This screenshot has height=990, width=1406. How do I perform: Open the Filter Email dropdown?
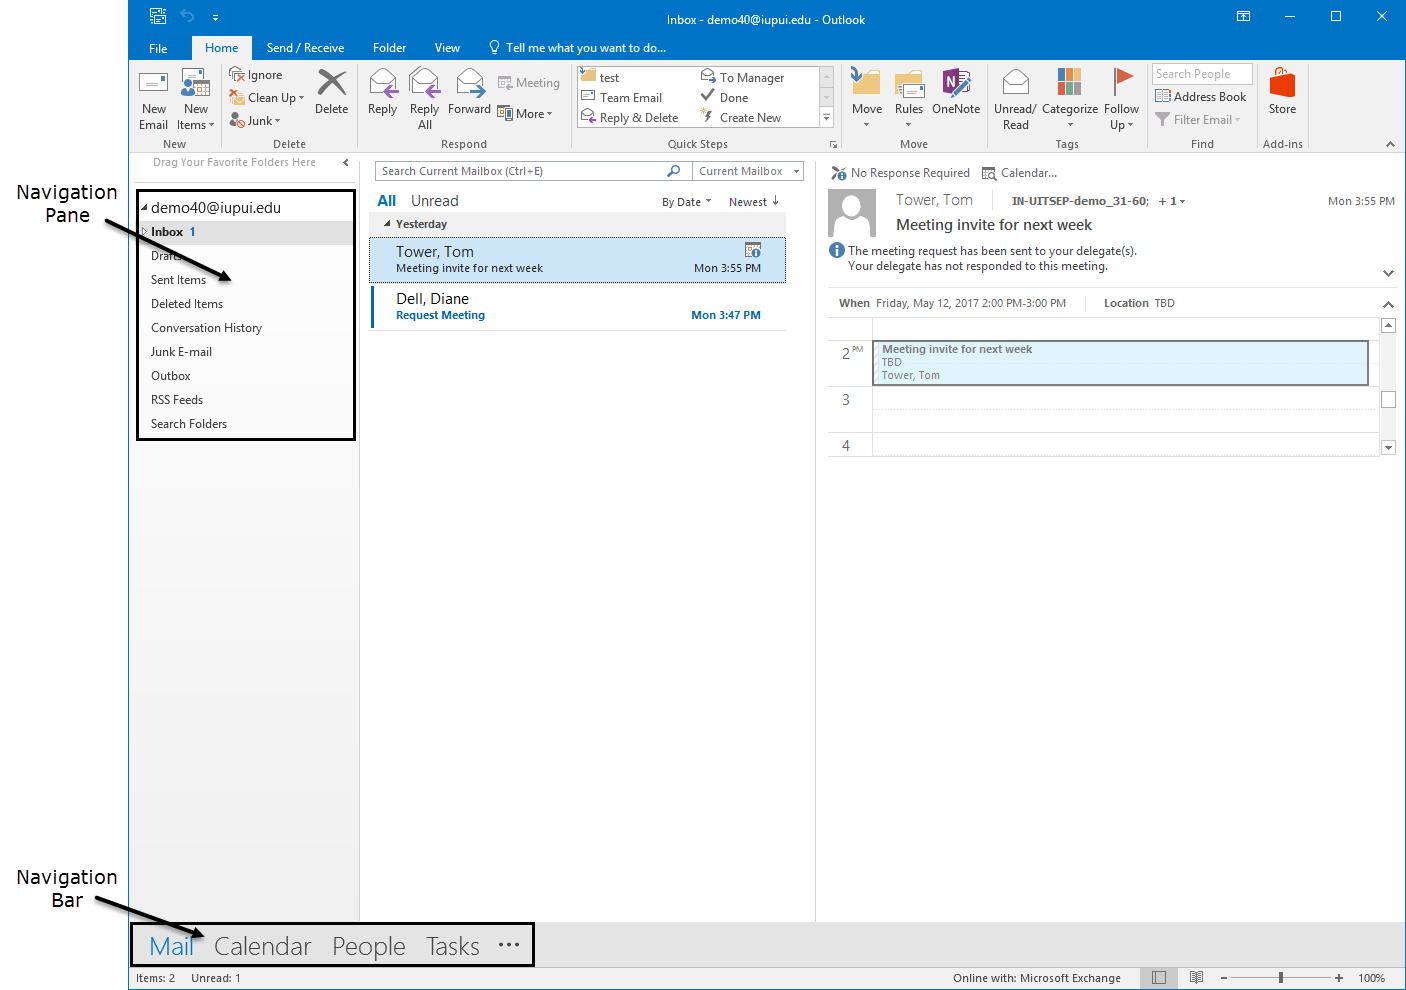tap(1197, 119)
